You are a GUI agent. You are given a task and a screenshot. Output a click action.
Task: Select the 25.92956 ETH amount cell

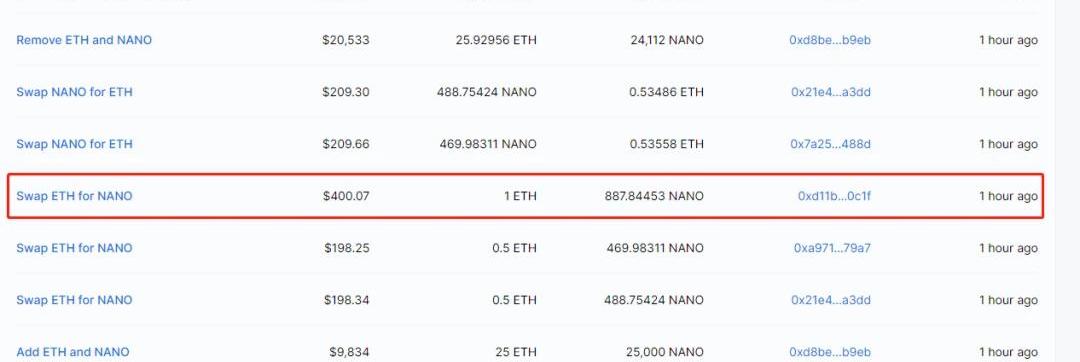(x=496, y=40)
